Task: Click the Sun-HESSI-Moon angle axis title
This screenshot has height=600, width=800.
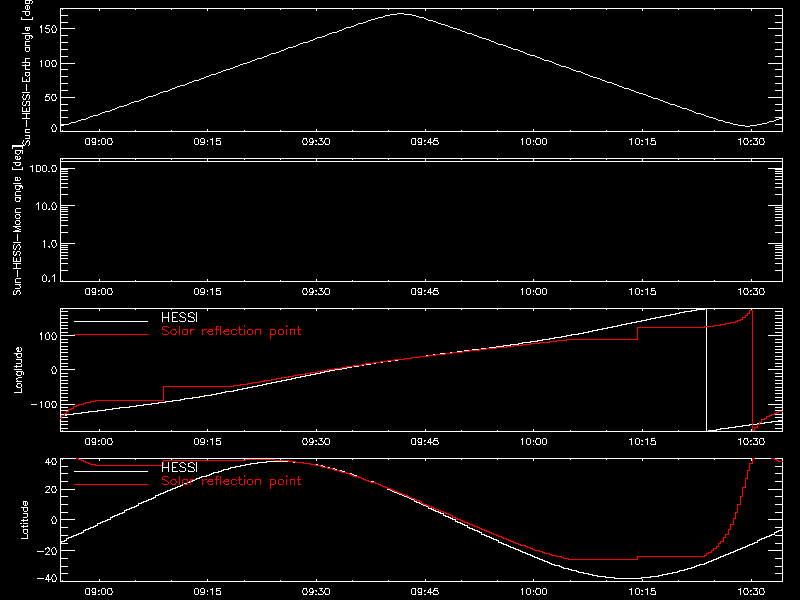Action: point(17,219)
